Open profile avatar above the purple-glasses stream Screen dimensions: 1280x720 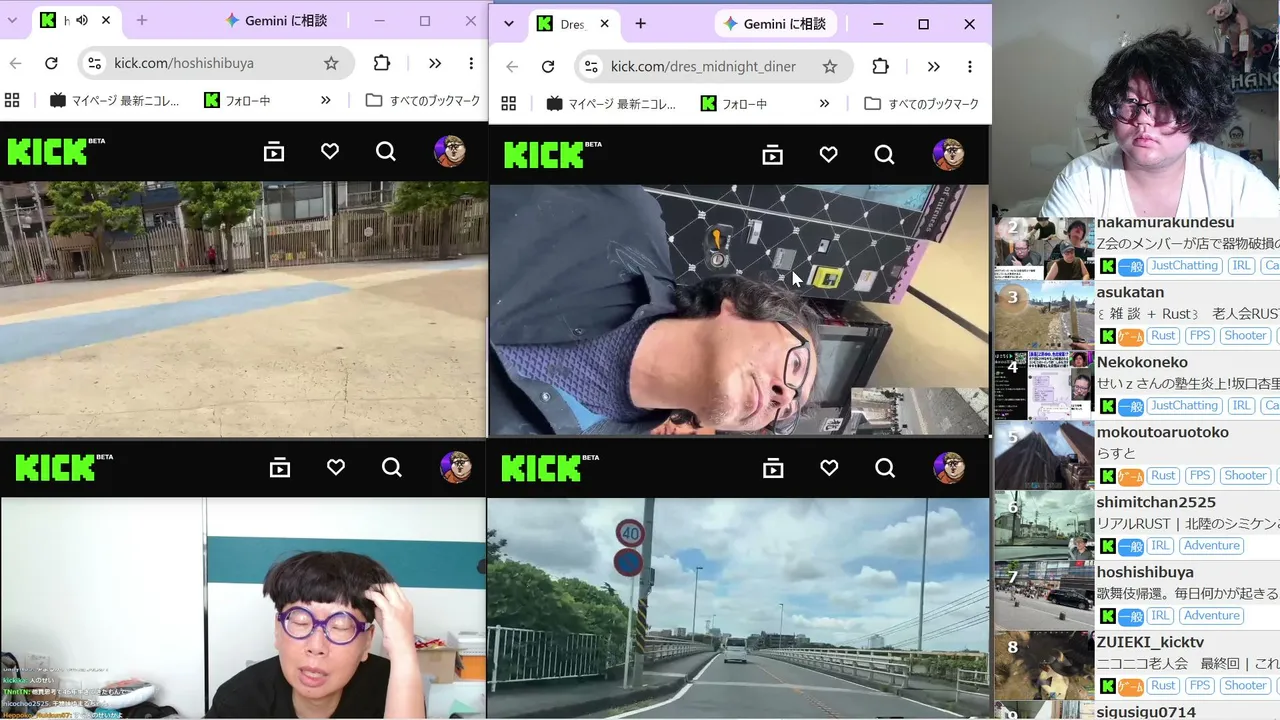456,468
